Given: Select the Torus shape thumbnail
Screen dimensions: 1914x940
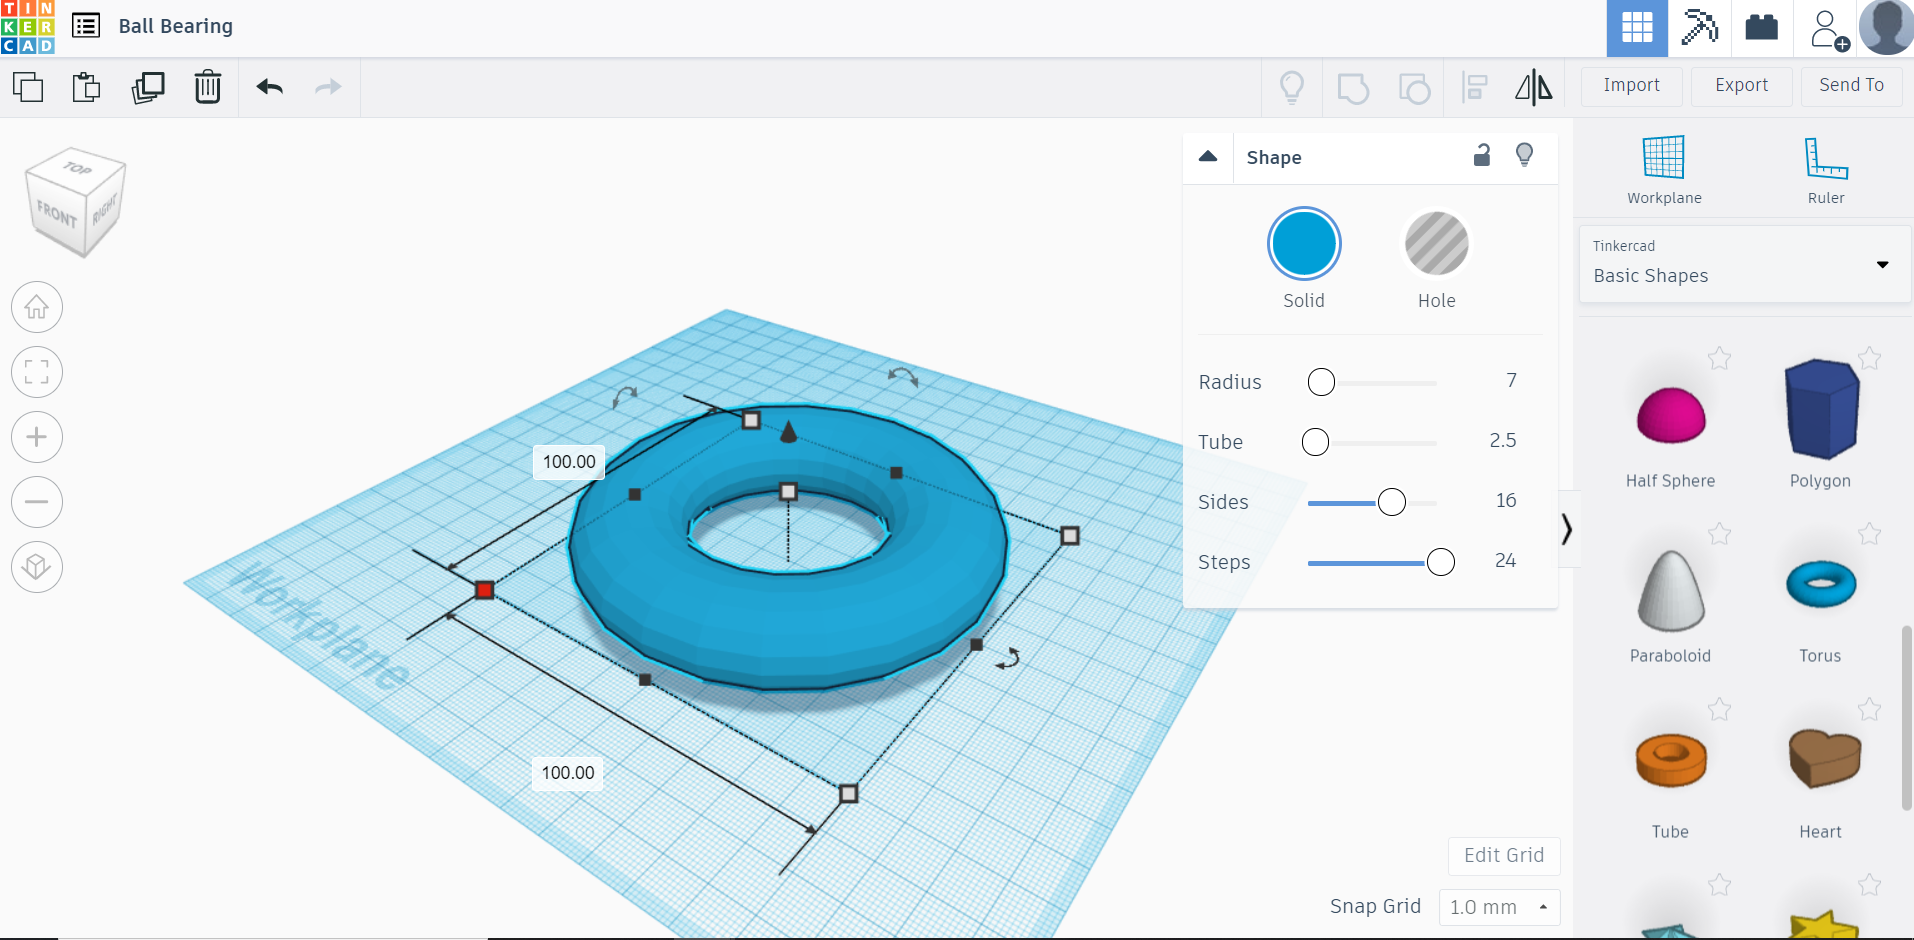Looking at the screenshot, I should pos(1821,584).
